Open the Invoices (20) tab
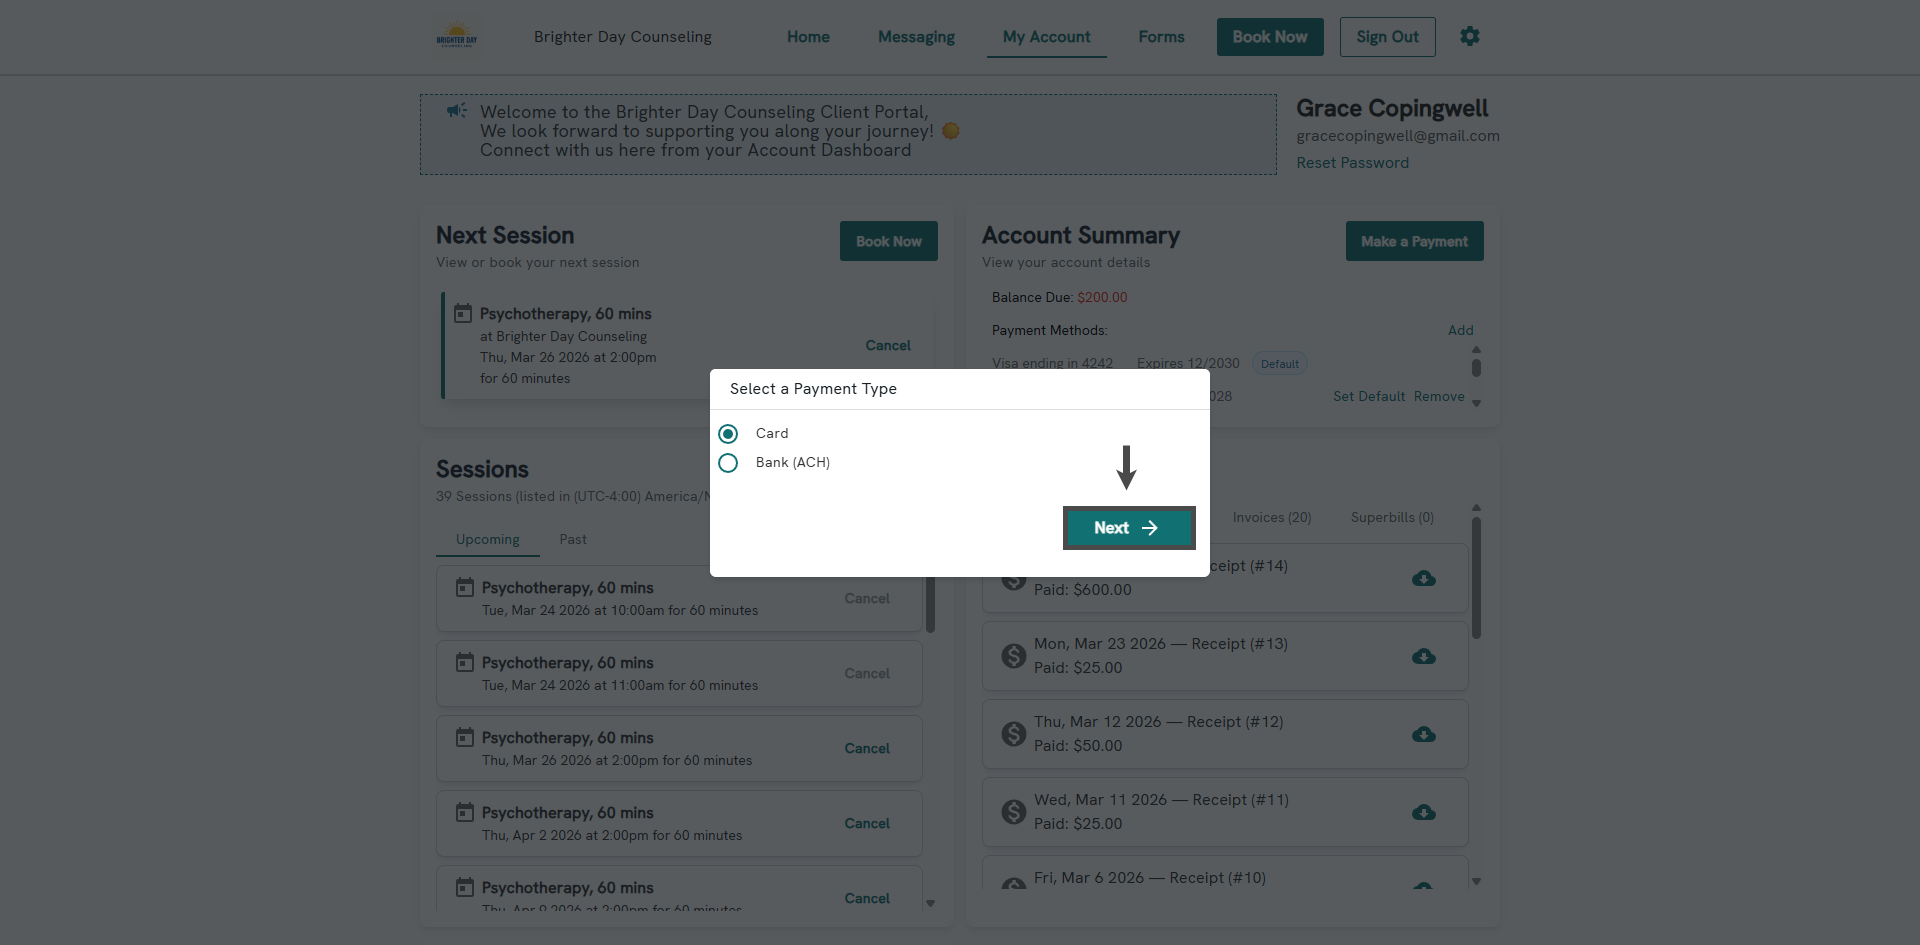Image resolution: width=1920 pixels, height=945 pixels. point(1271,518)
